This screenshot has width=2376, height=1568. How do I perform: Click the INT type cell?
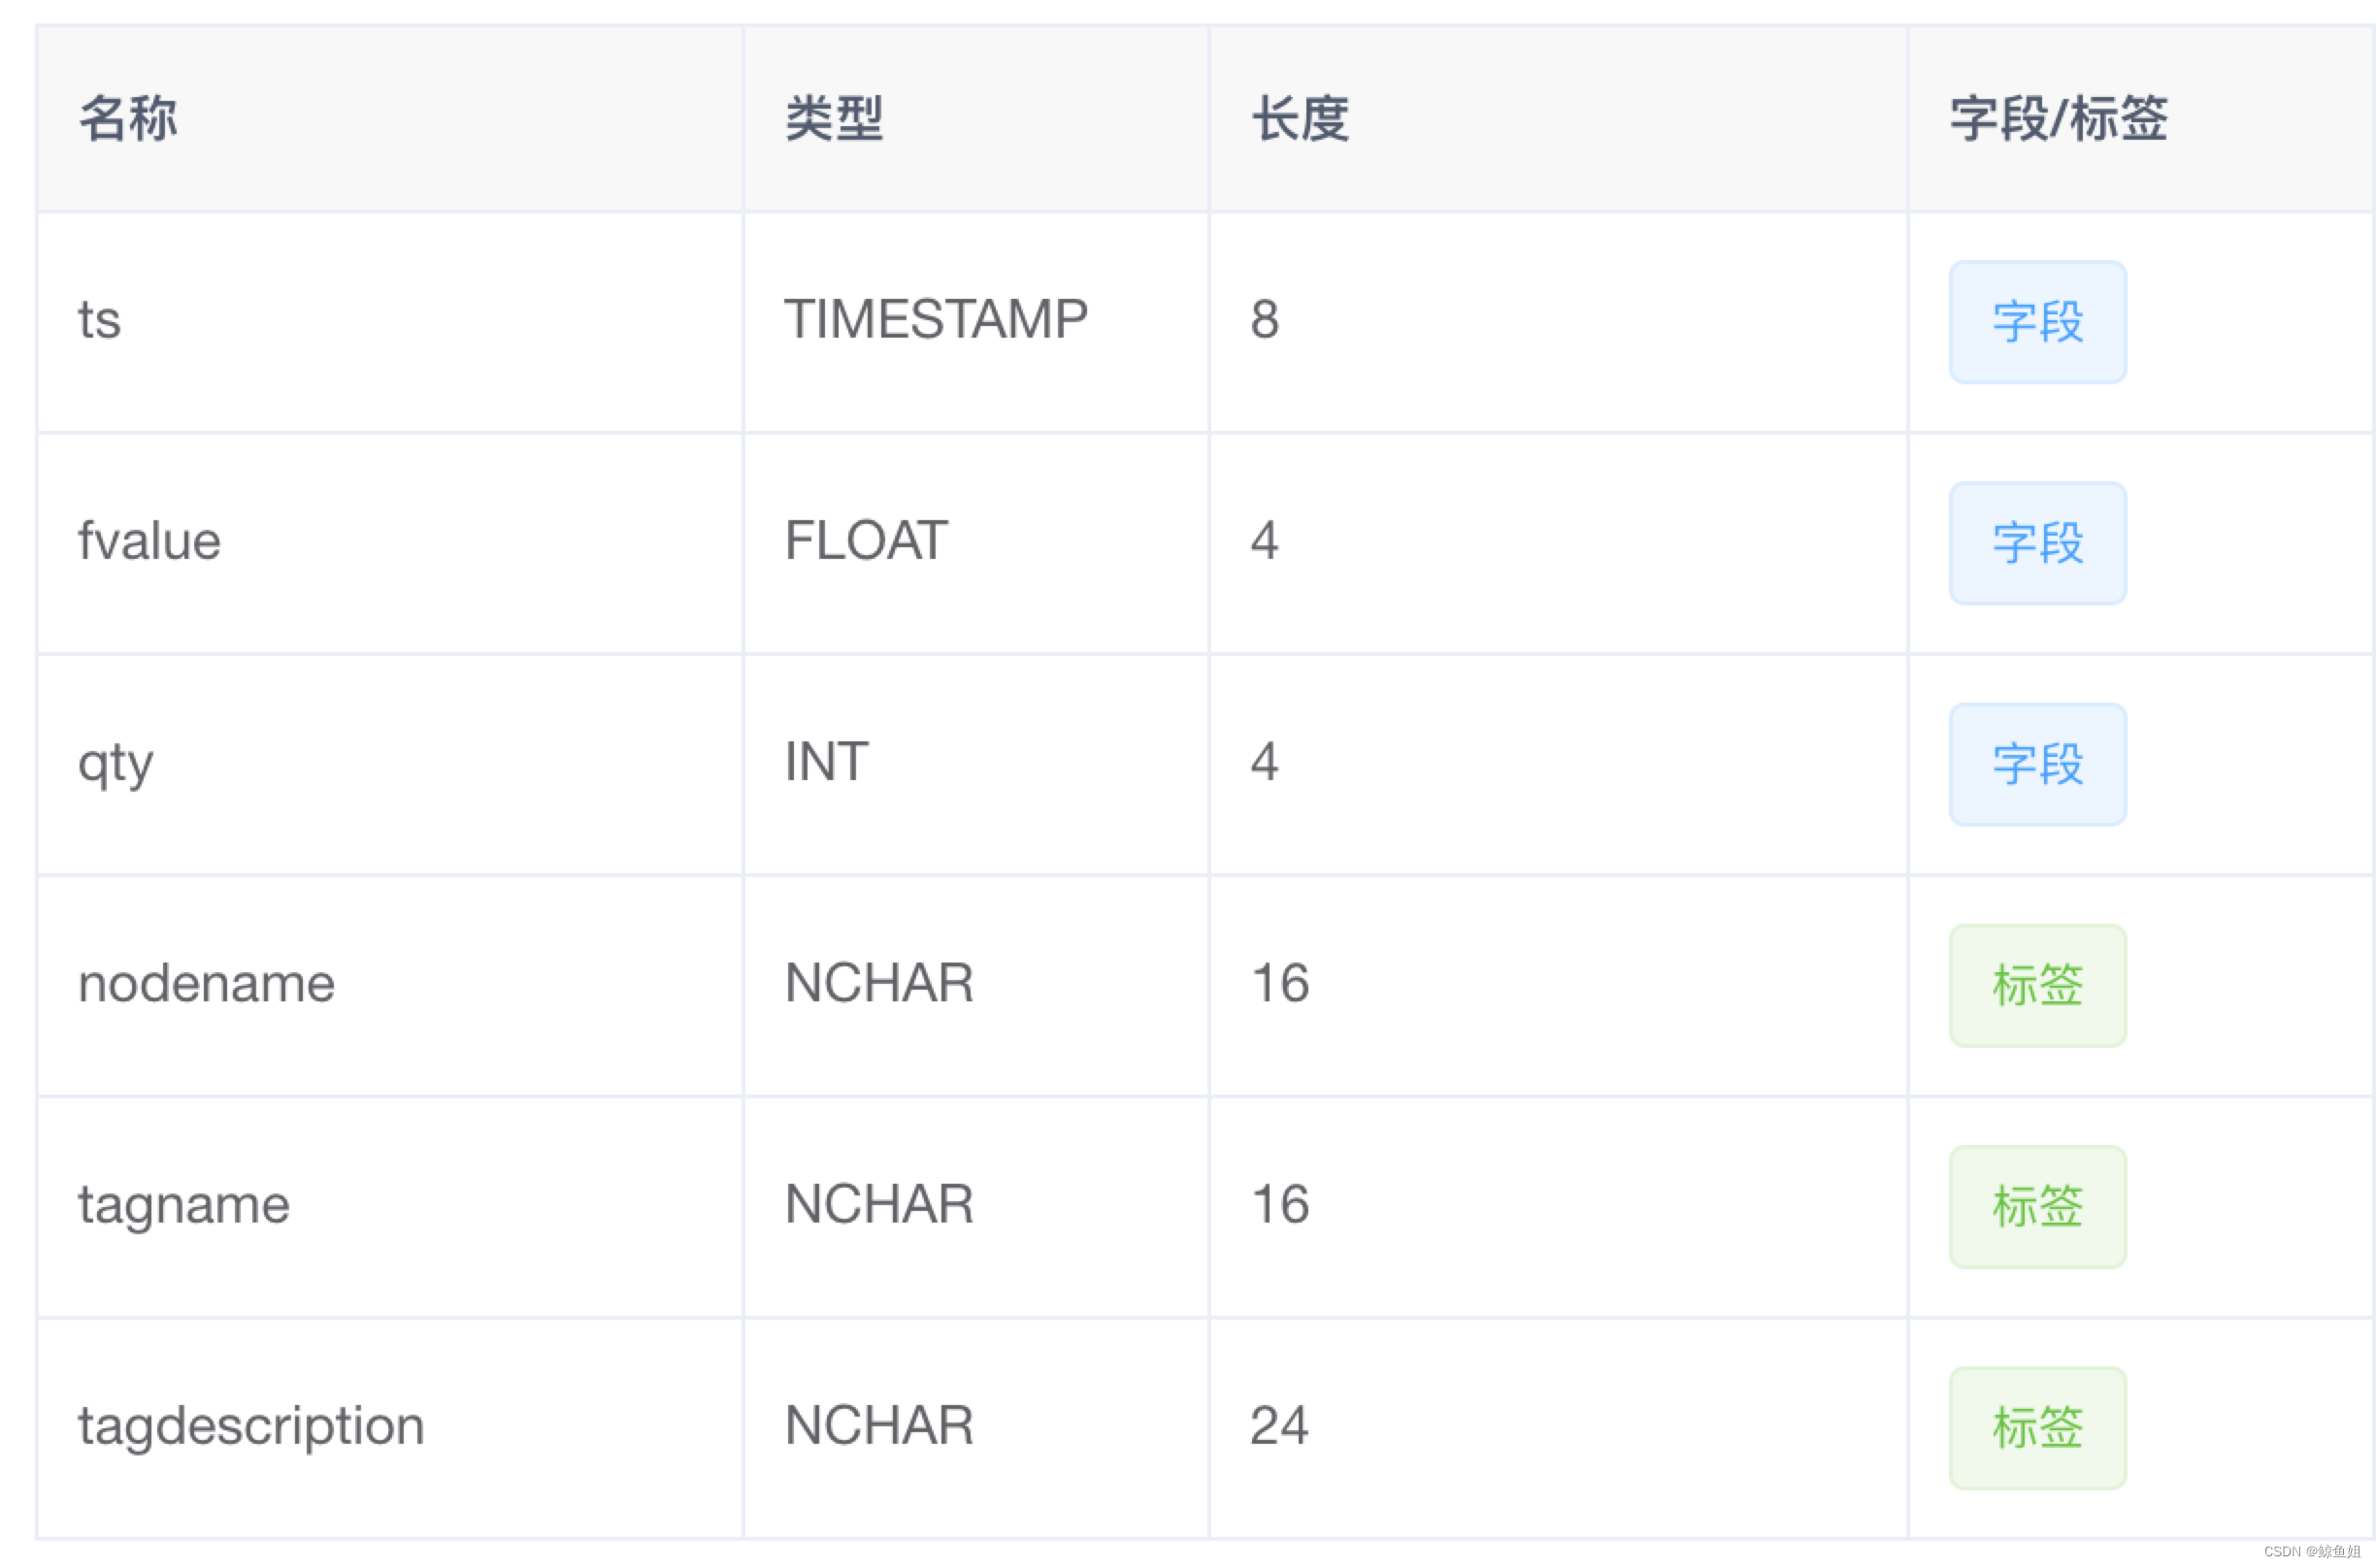tap(826, 763)
